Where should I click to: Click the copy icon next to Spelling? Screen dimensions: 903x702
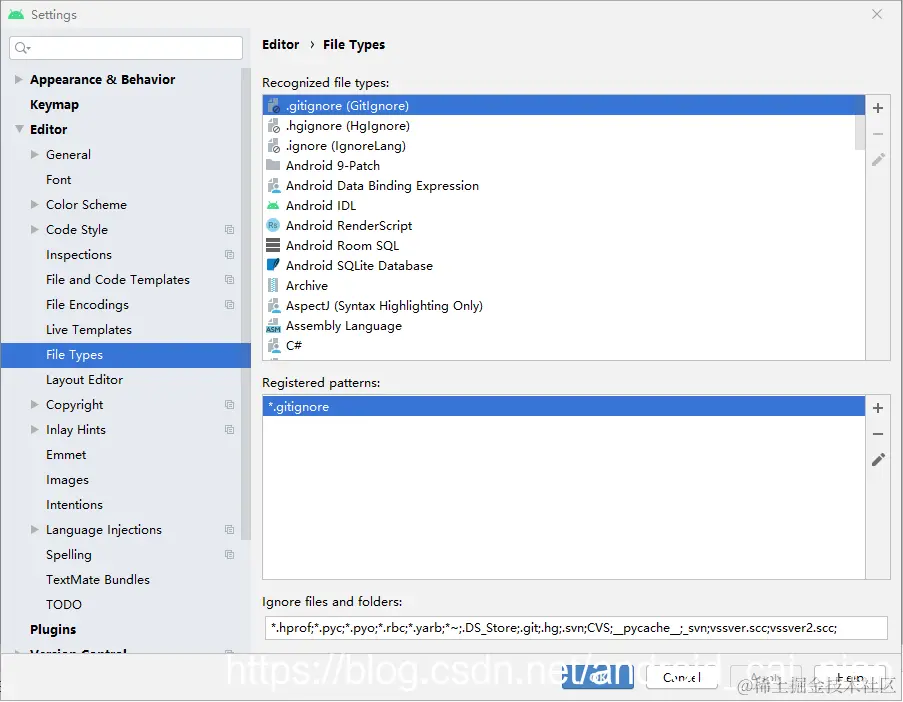tap(229, 555)
